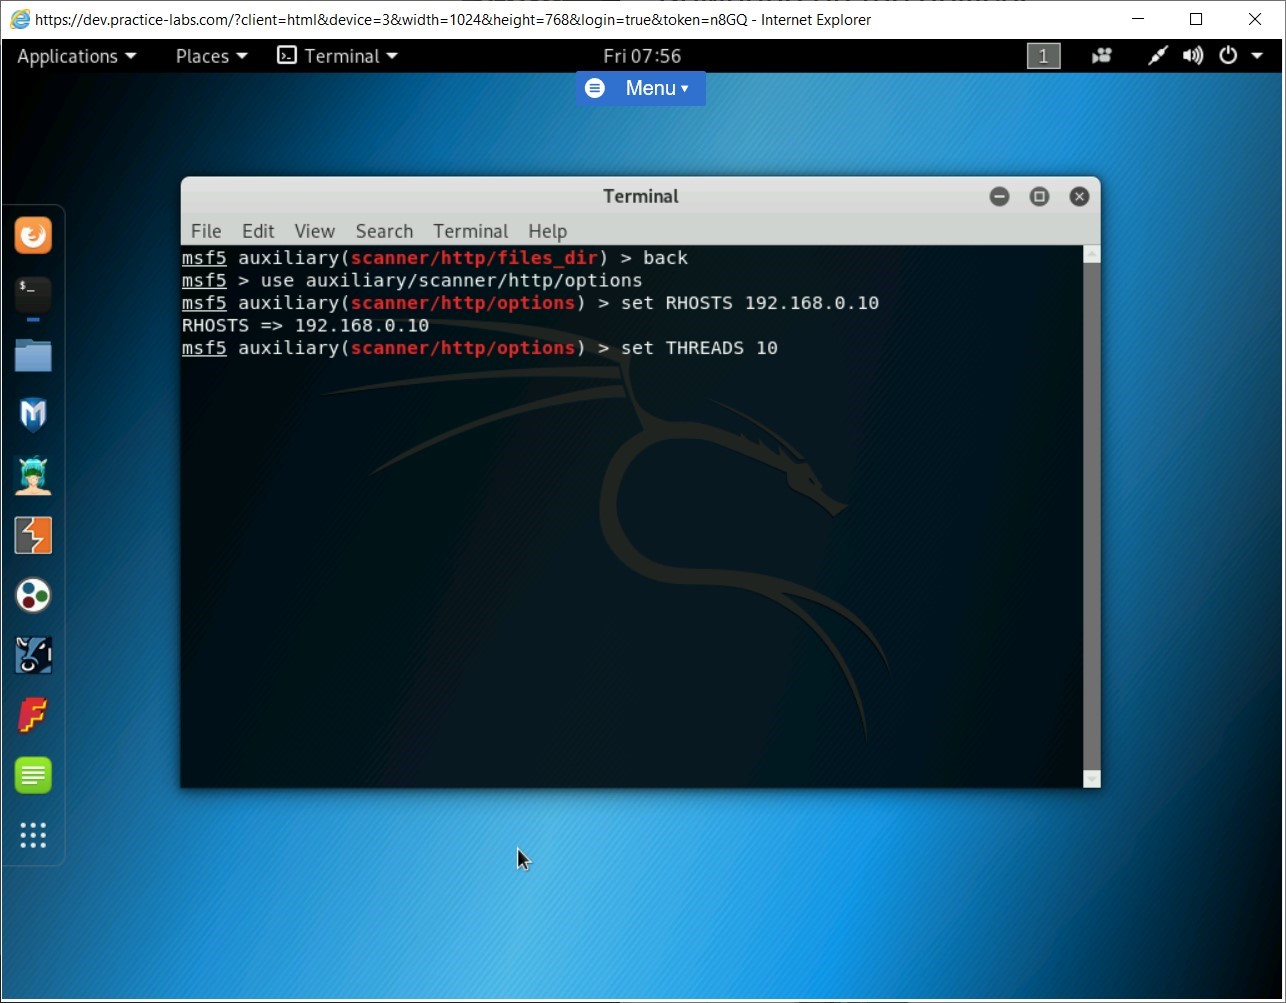This screenshot has width=1286, height=1003.
Task: Click the Show Applications grid icon
Action: [x=33, y=836]
